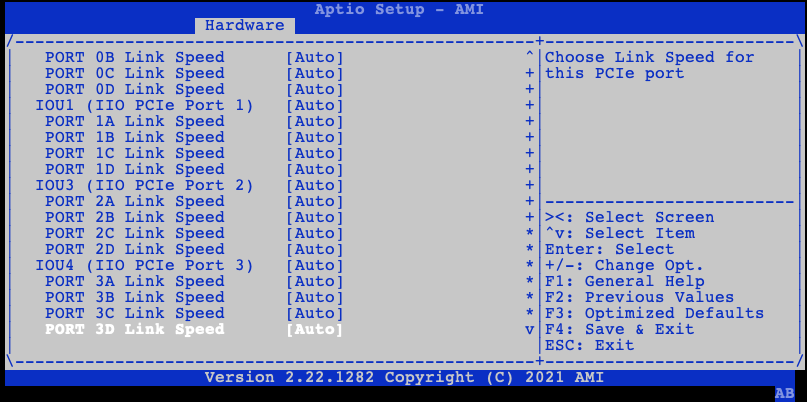Select the PORT 3C Link Speed row
Viewport: 807px width, 402px height.
coord(194,313)
